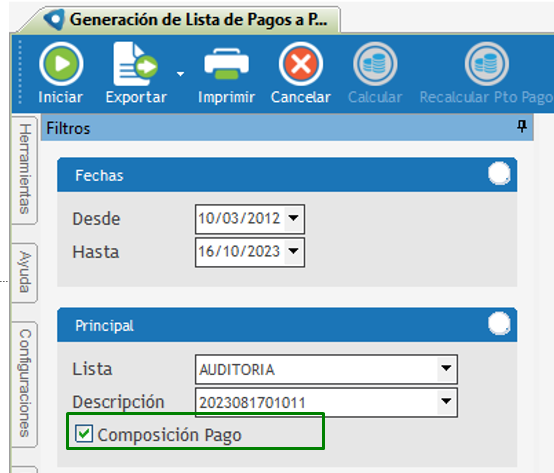Collapse the Fechas section with round button

coord(499,173)
